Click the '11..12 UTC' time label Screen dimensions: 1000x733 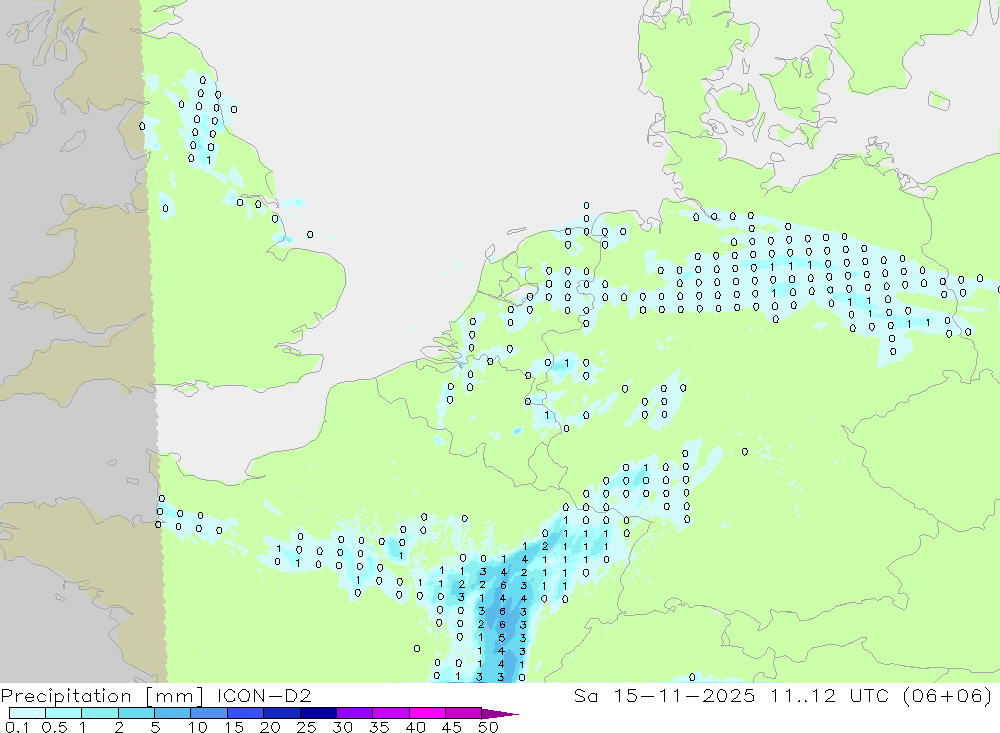tap(830, 695)
